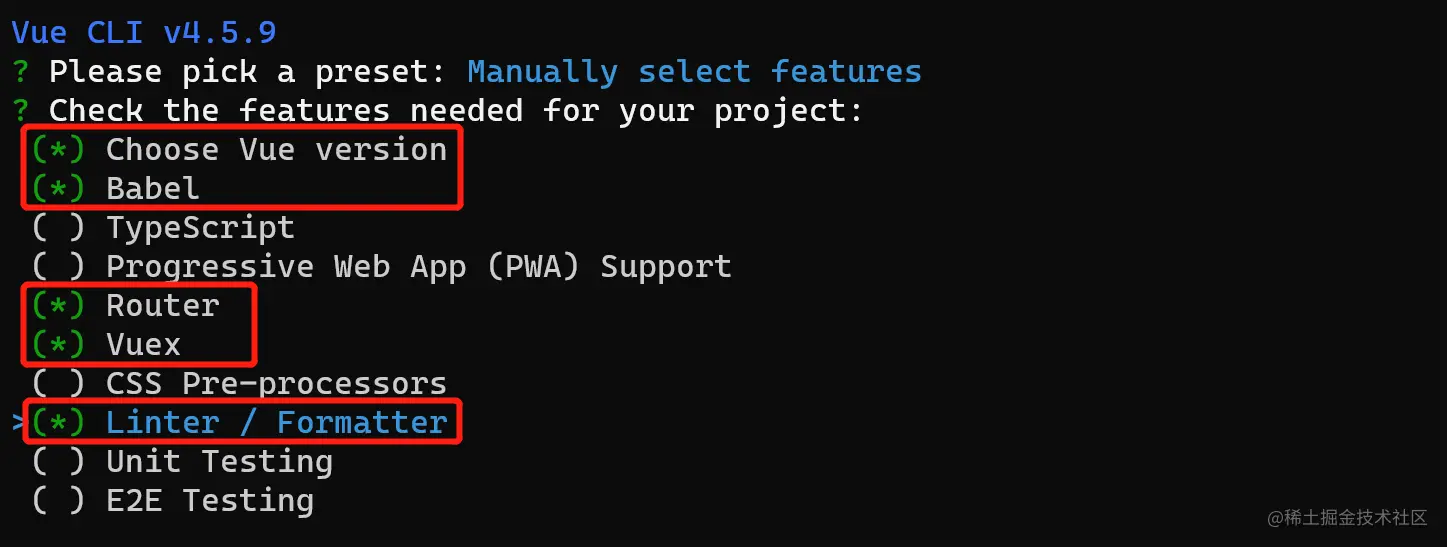Check the CSS Pre-processors checkbox

pos(58,384)
